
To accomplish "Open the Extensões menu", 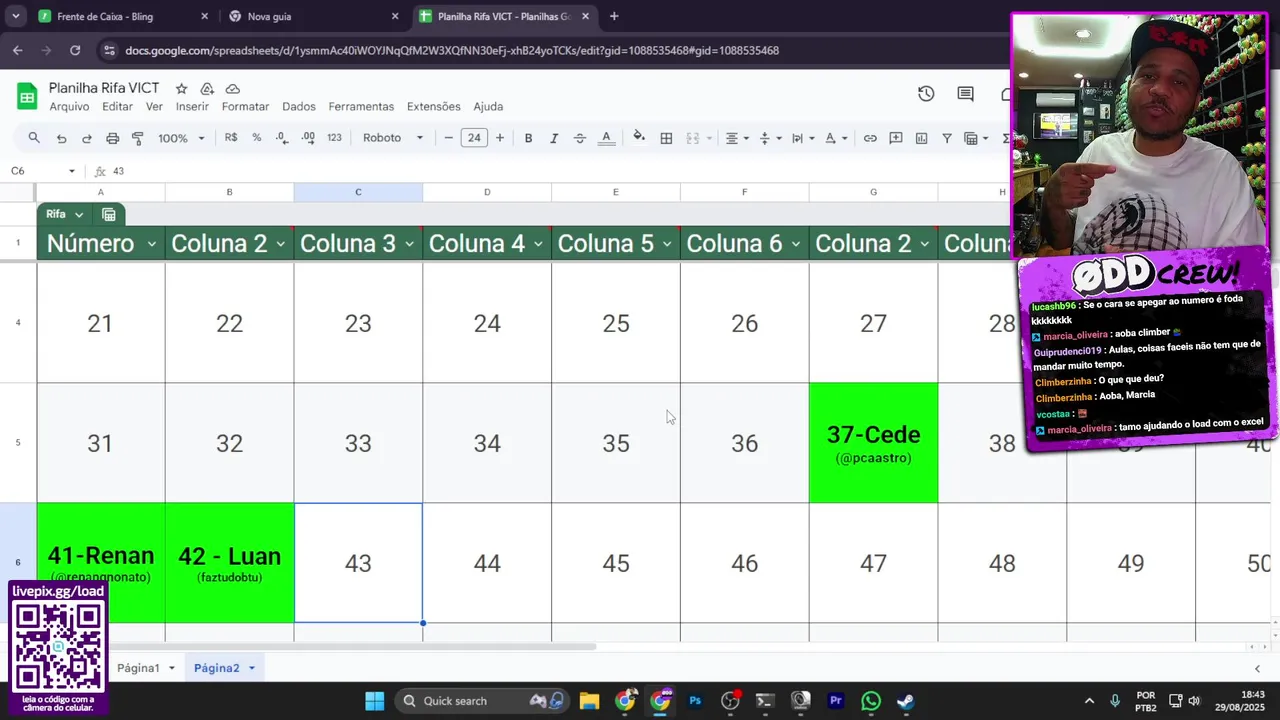I will click(x=433, y=106).
